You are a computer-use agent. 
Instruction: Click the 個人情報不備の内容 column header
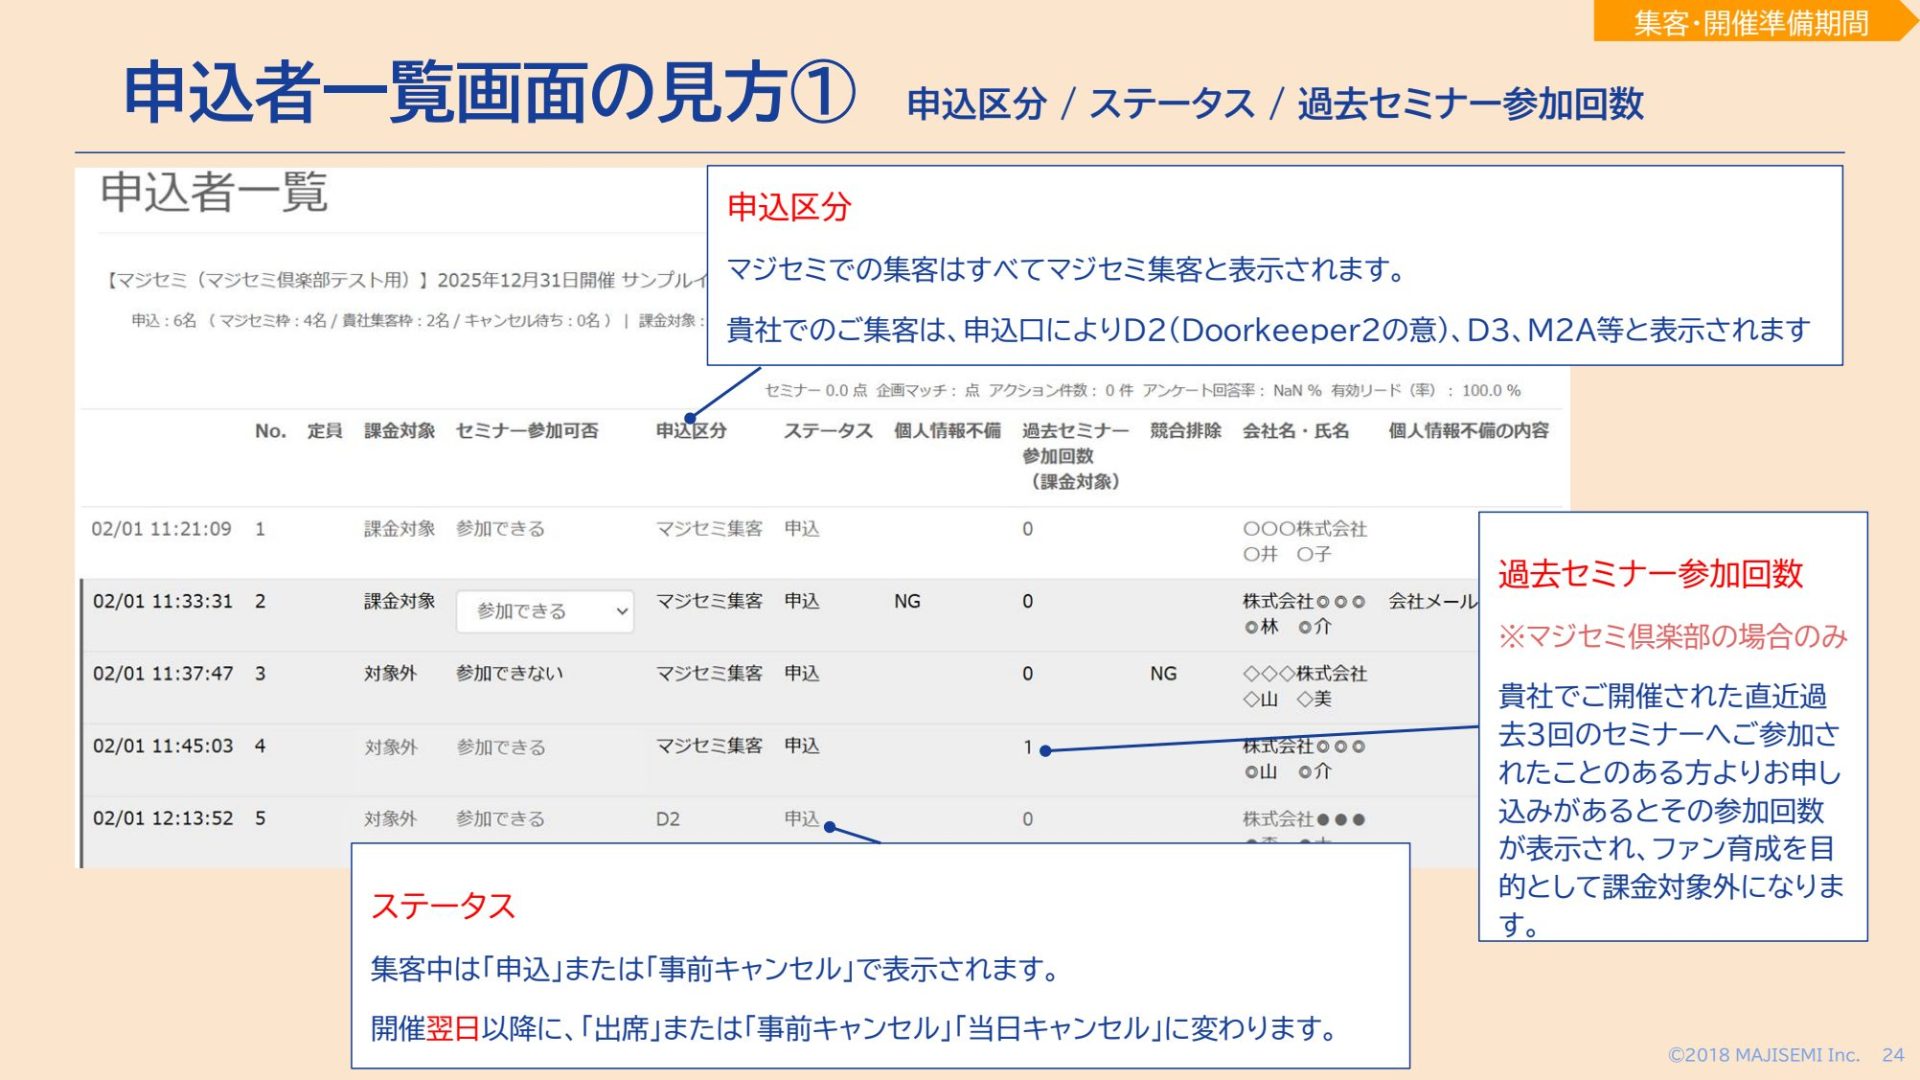[x=1467, y=431]
